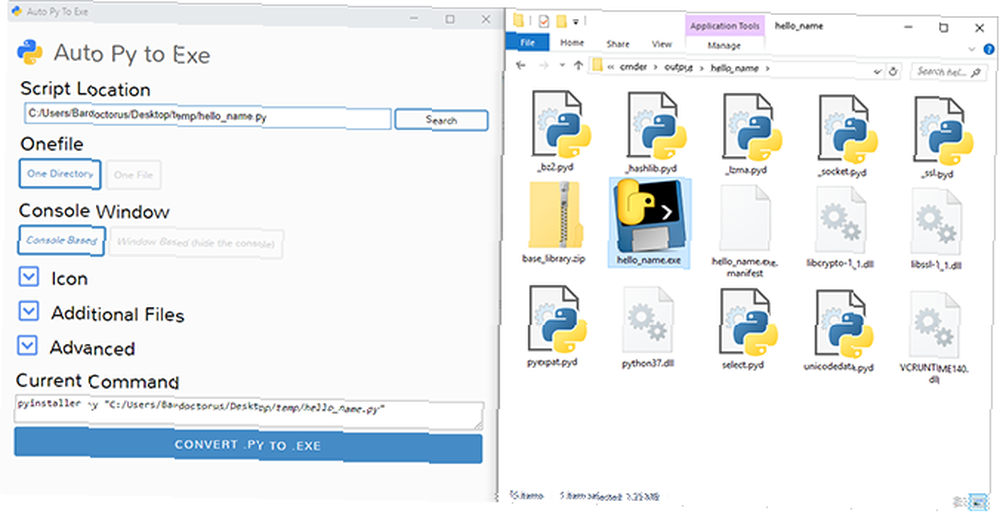Open the _bz2.pyd file icon
Image resolution: width=1000 pixels, height=514 pixels.
pyautogui.click(x=561, y=126)
